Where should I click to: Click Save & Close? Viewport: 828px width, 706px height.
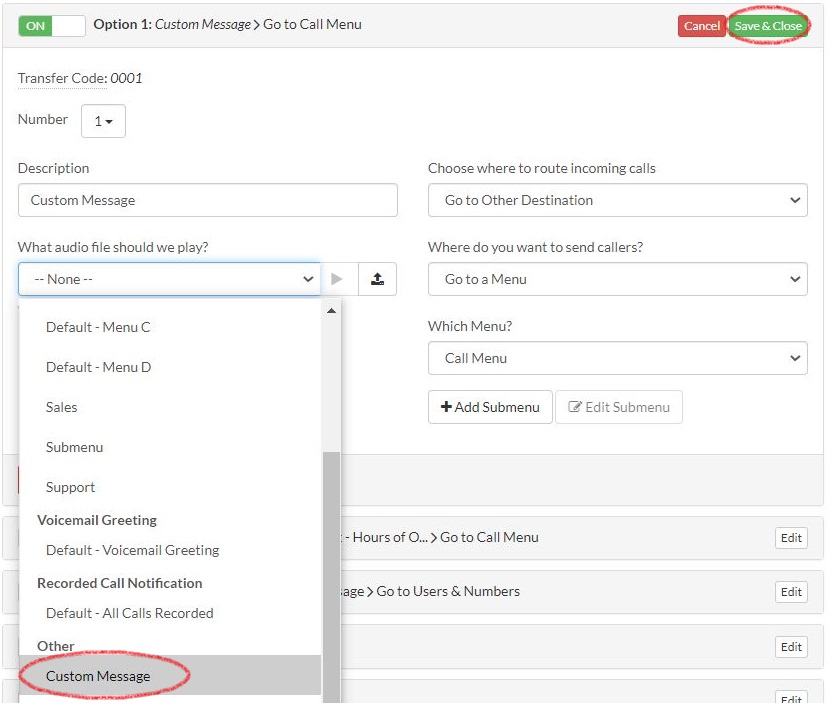(767, 25)
